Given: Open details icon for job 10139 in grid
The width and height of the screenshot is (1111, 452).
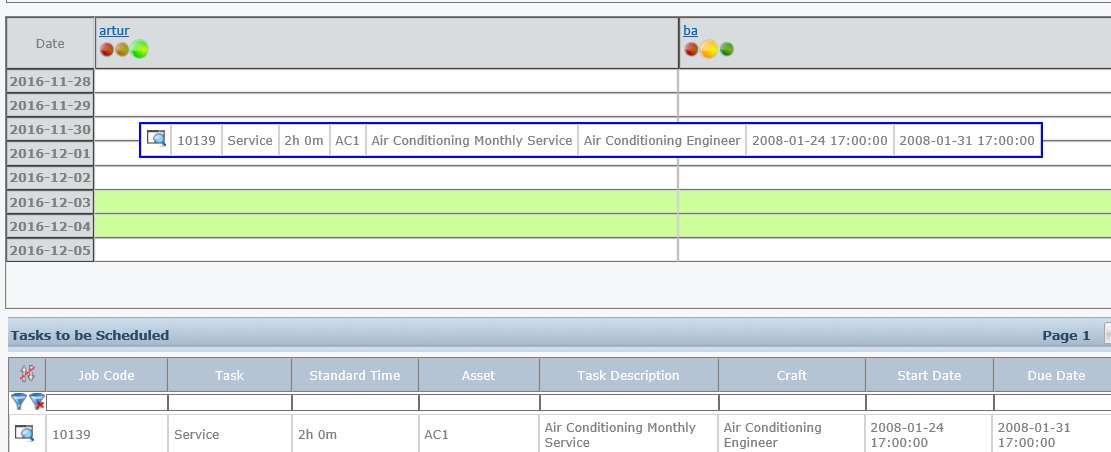Looking at the screenshot, I should [25, 434].
